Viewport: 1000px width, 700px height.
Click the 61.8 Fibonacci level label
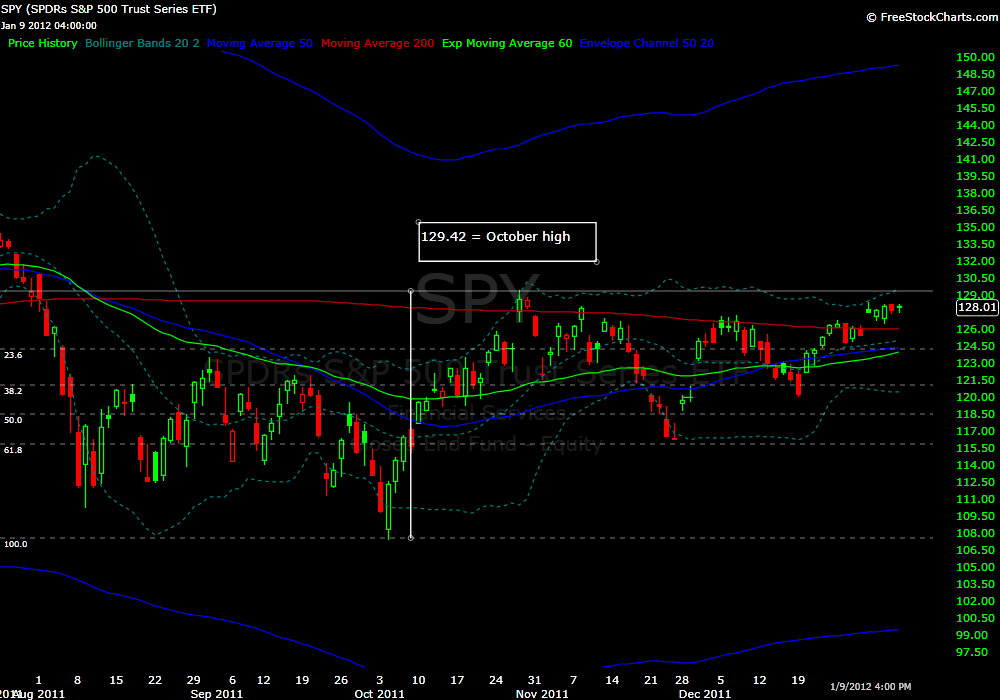tap(13, 450)
